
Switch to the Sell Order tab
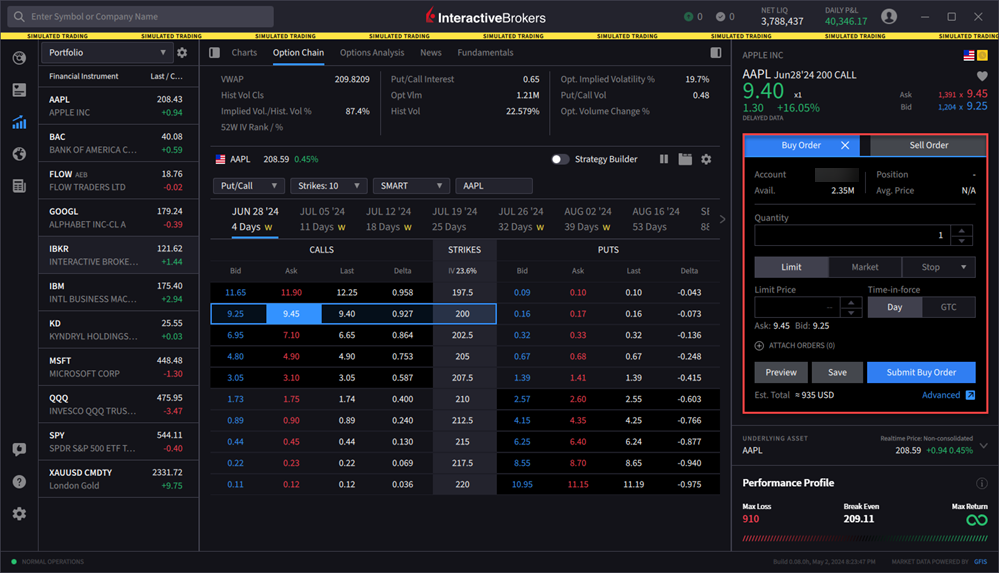tap(928, 145)
